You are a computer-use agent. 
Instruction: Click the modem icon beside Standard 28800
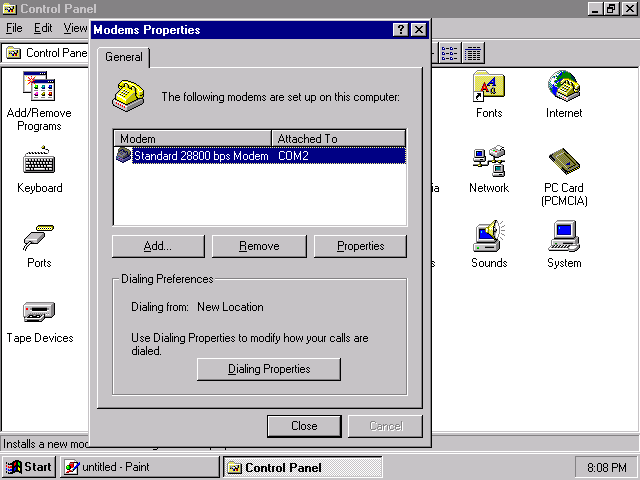tap(124, 156)
